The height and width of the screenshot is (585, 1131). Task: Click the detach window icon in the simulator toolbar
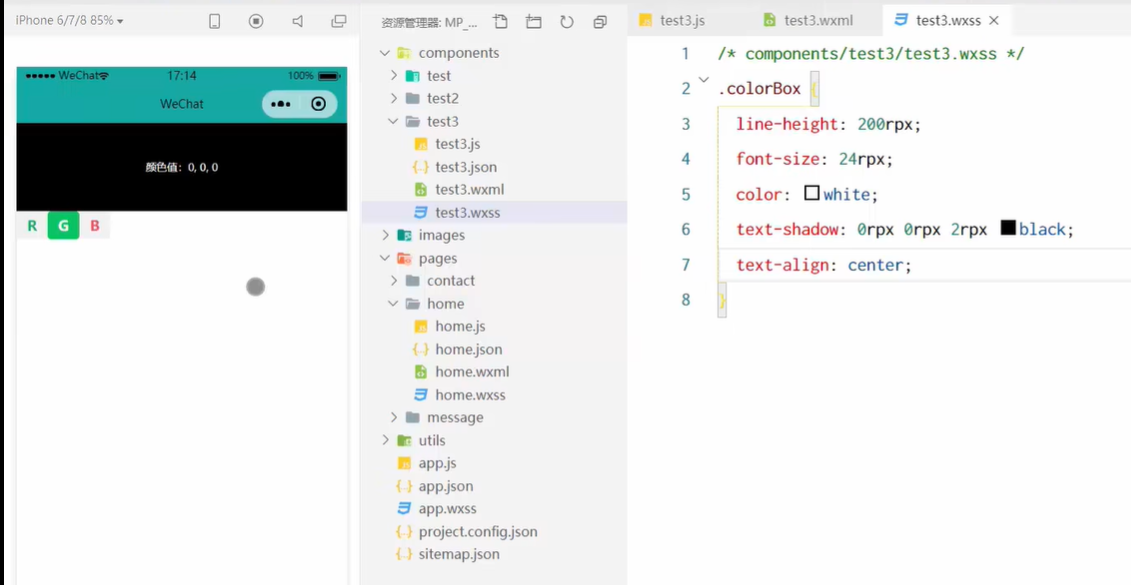(338, 22)
